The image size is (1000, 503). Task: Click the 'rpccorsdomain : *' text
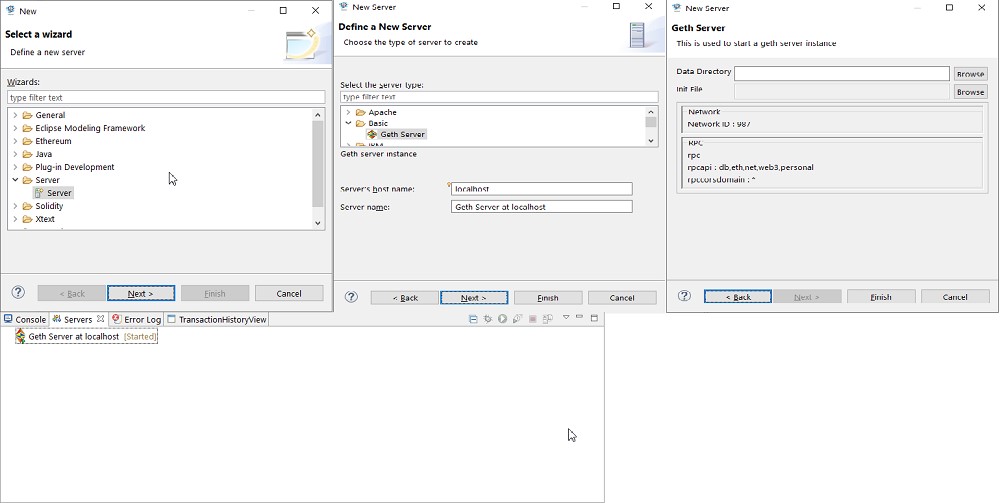[721, 180]
